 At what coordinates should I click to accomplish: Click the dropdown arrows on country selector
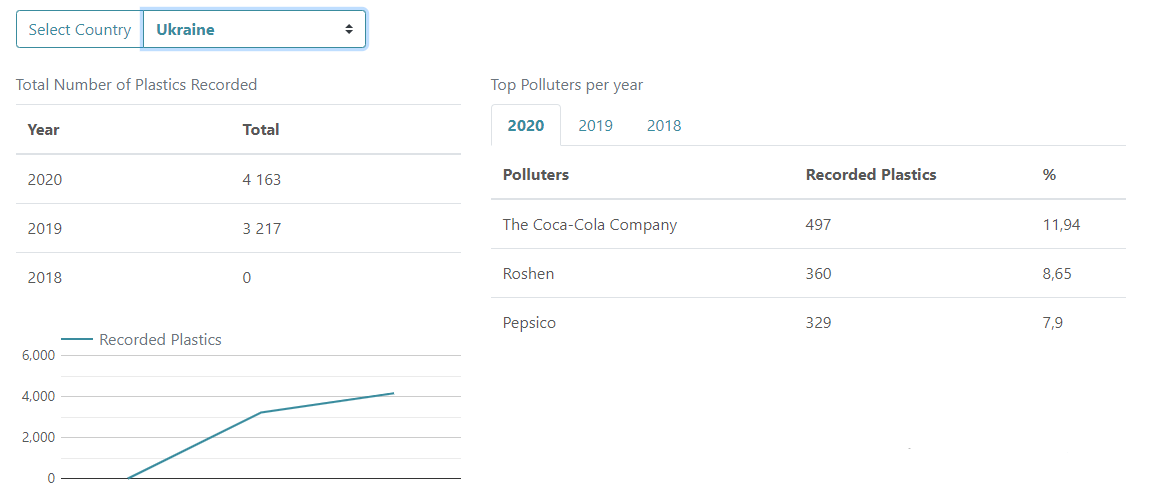pyautogui.click(x=349, y=30)
